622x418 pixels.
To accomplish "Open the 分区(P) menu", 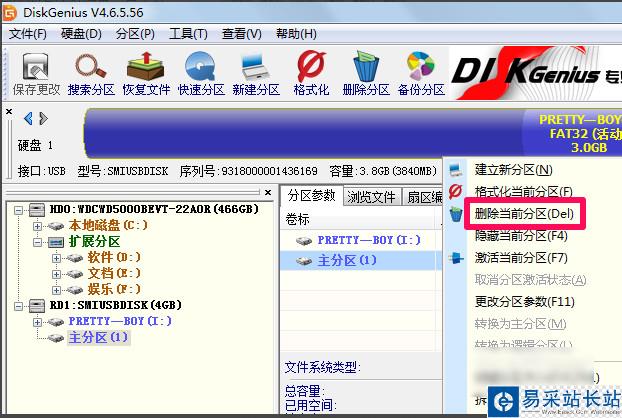I will [135, 34].
